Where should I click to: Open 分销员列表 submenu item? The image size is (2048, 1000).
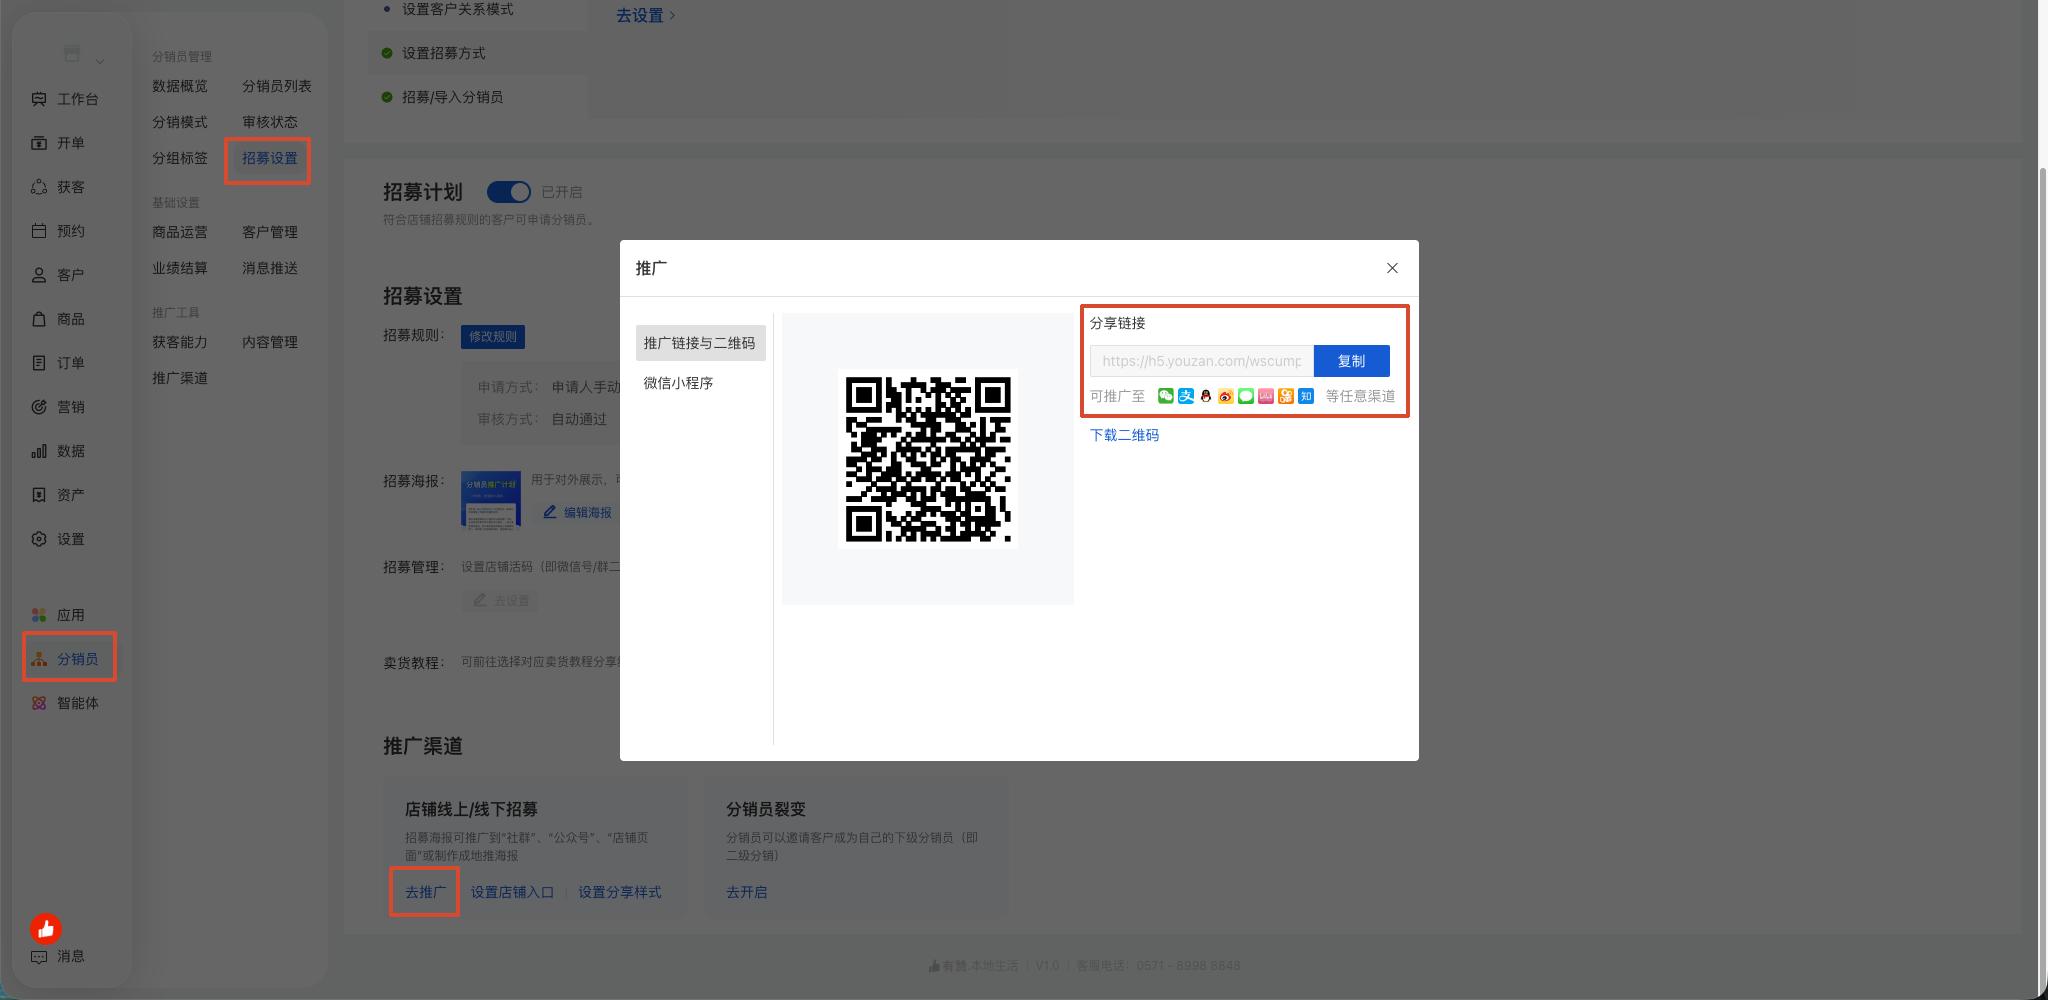pyautogui.click(x=277, y=86)
